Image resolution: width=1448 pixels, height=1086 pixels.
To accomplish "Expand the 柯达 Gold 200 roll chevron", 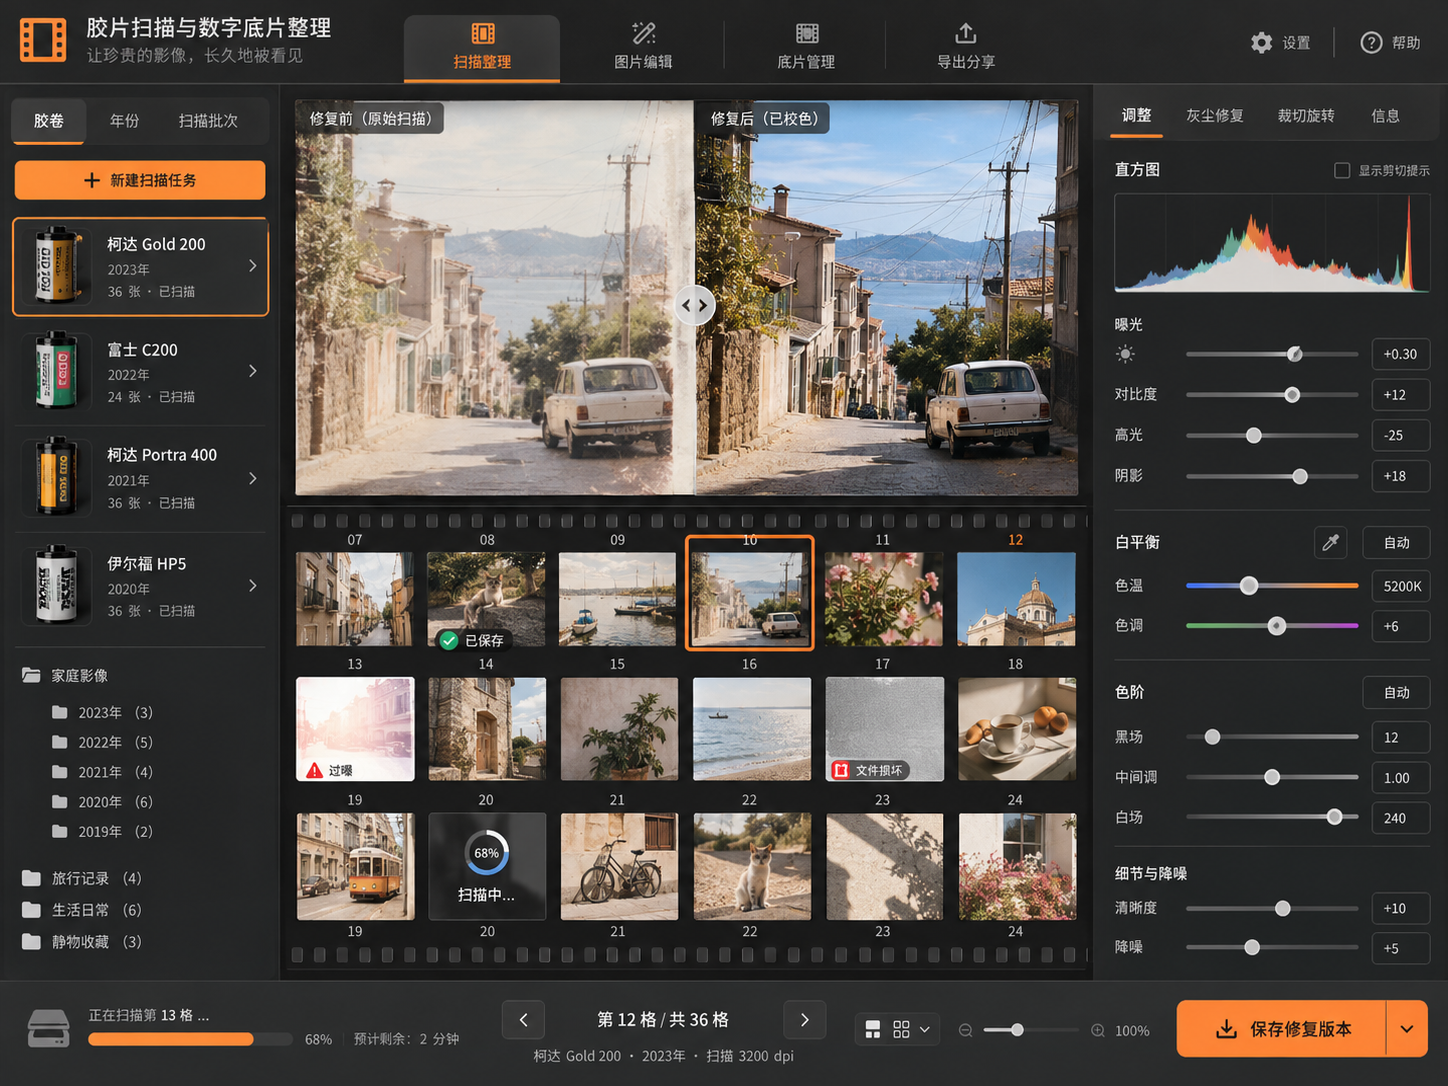I will click(x=253, y=266).
